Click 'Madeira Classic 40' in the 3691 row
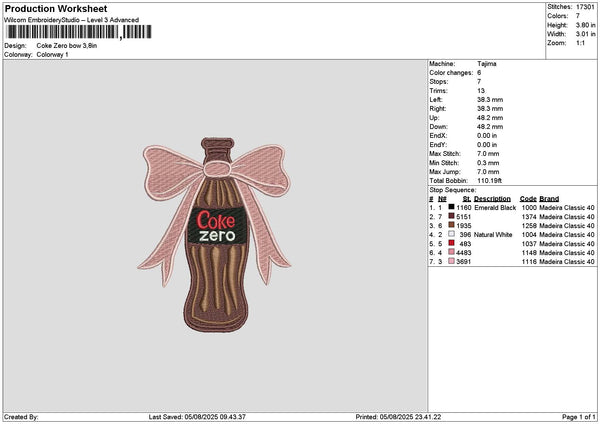The width and height of the screenshot is (600, 424). tap(567, 262)
